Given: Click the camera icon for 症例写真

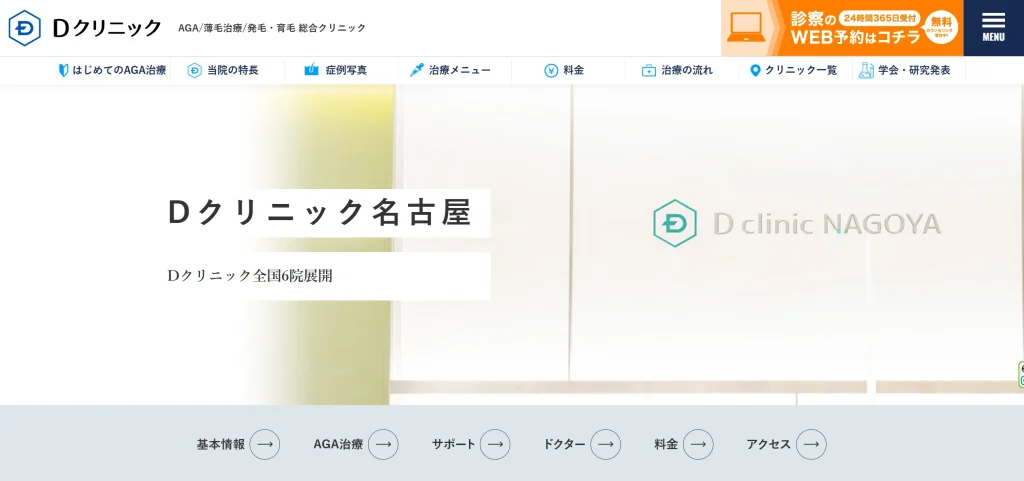Looking at the screenshot, I should click(x=311, y=71).
